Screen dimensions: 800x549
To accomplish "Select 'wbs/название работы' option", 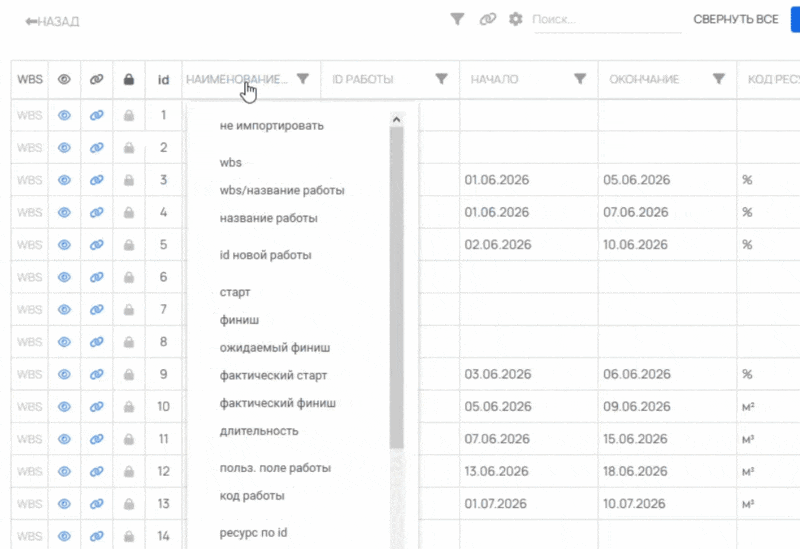I will pos(282,190).
